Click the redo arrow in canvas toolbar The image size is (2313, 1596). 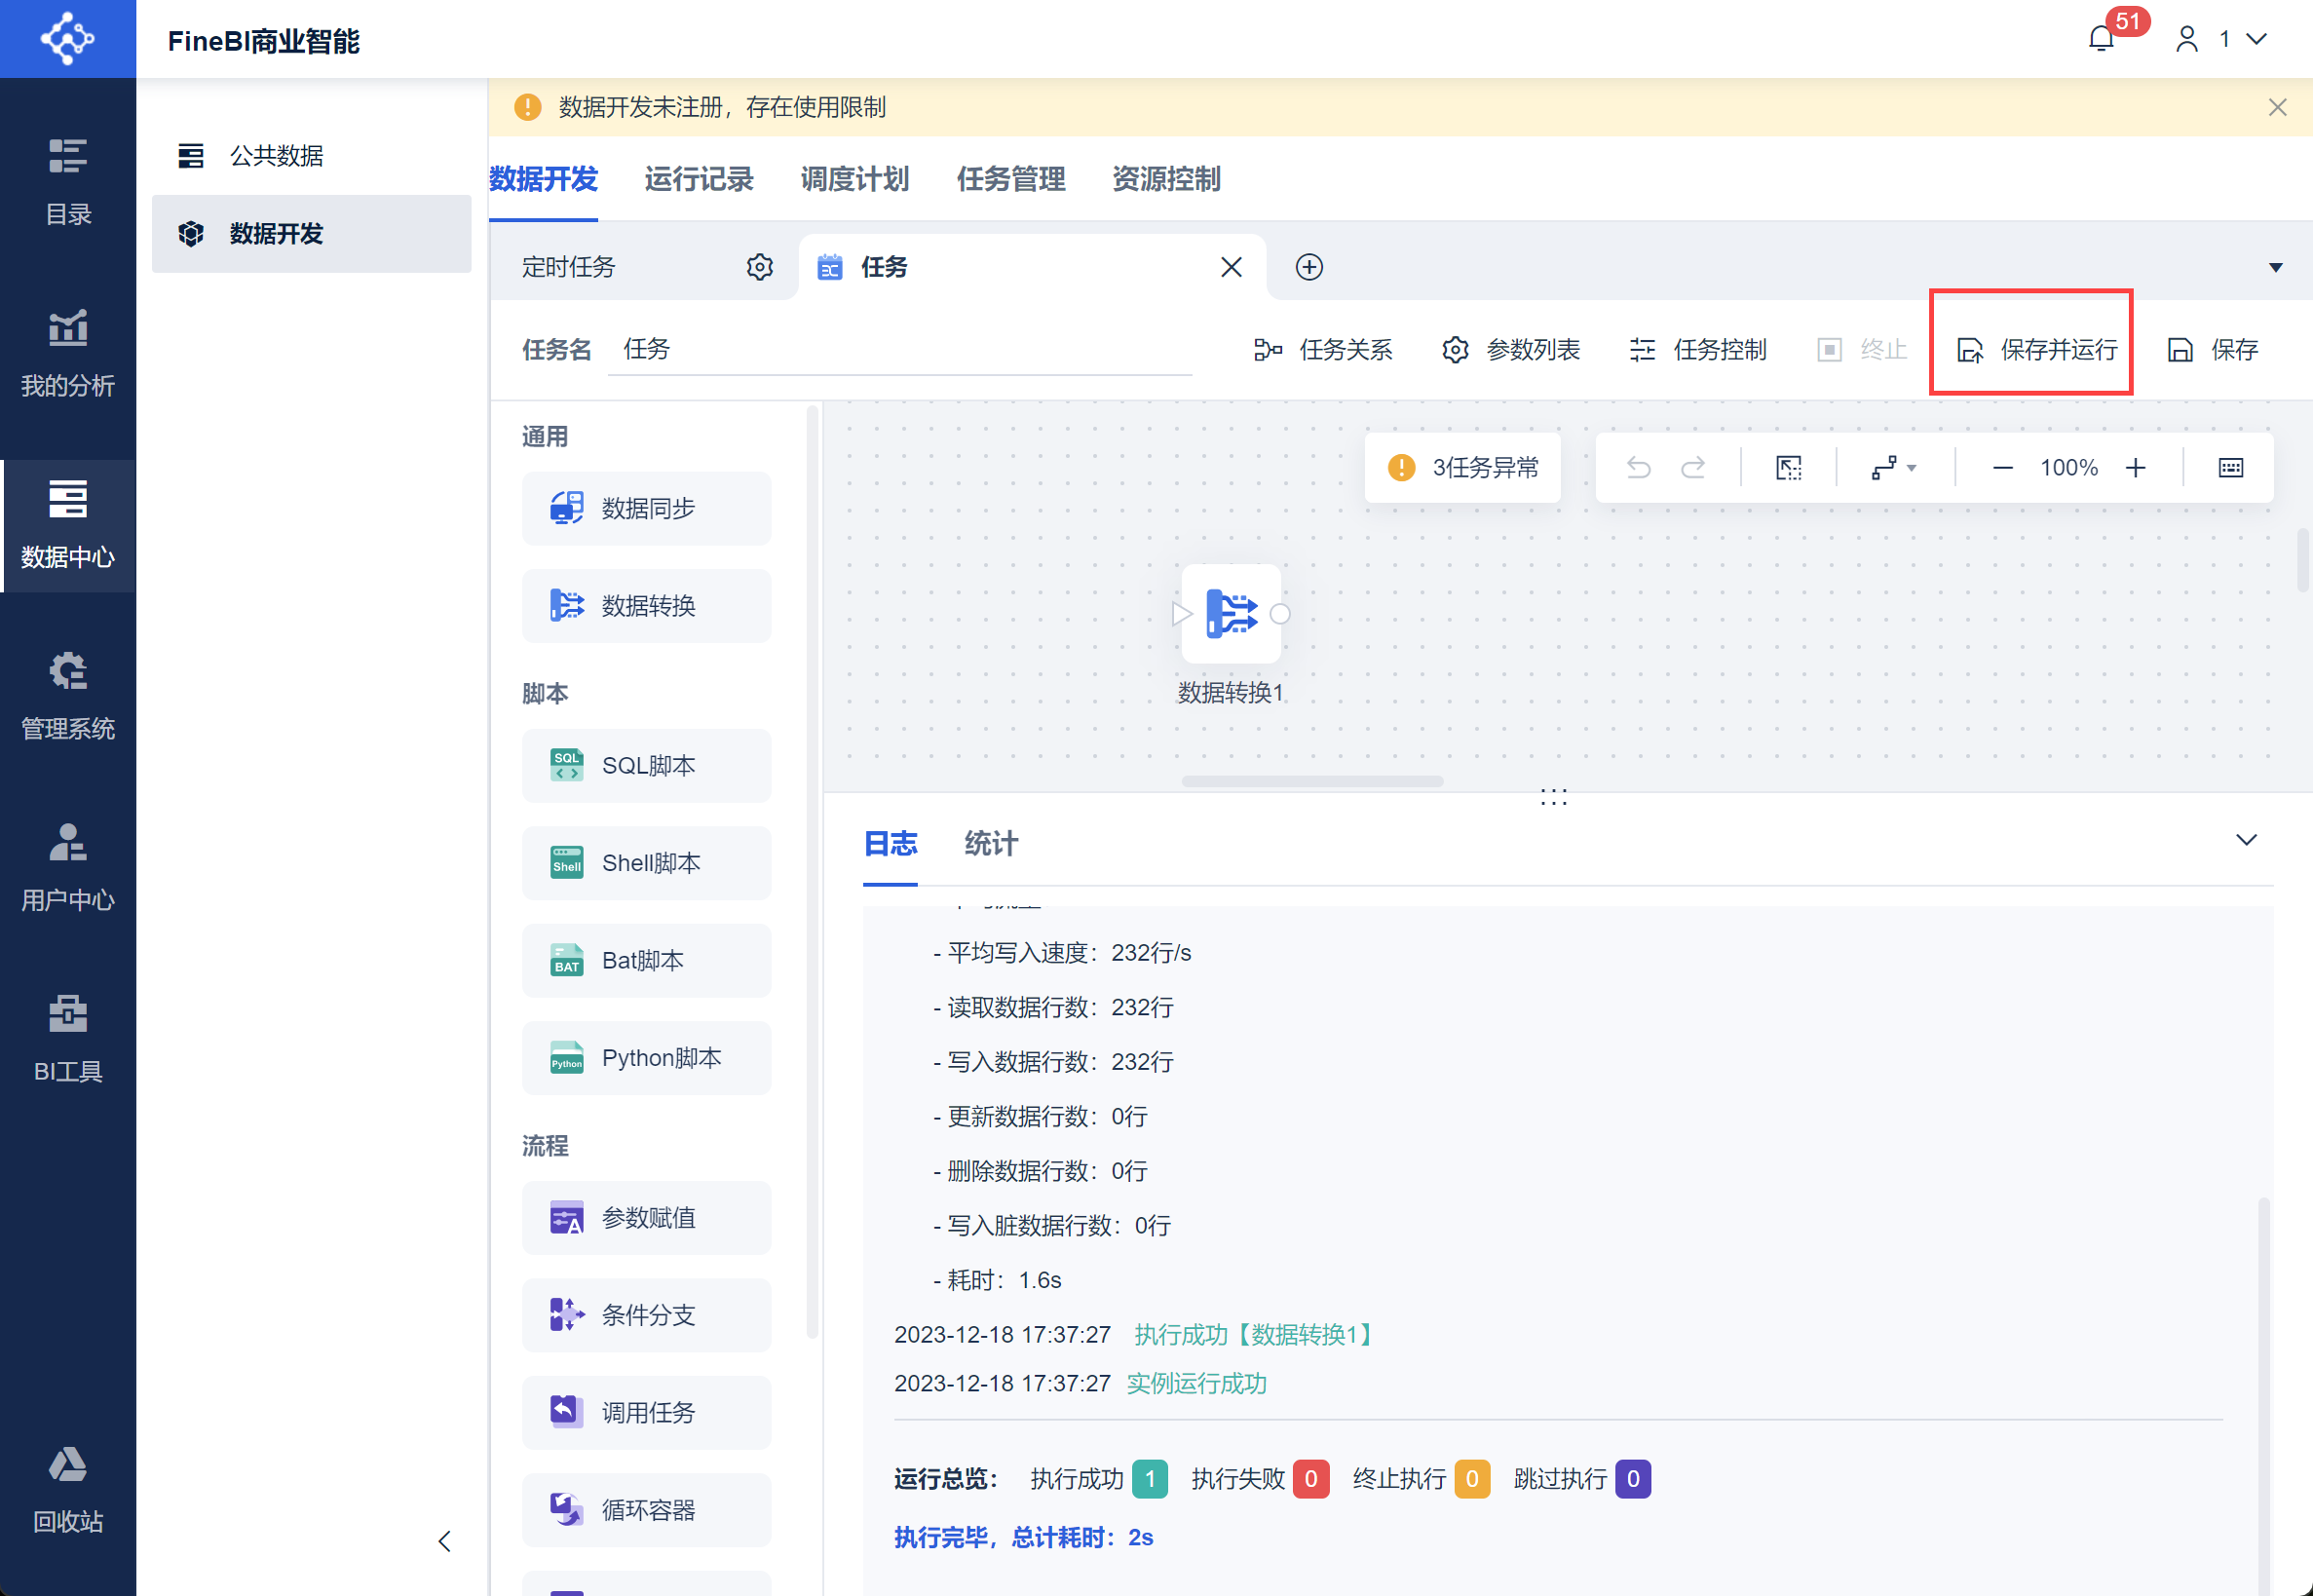[1693, 468]
